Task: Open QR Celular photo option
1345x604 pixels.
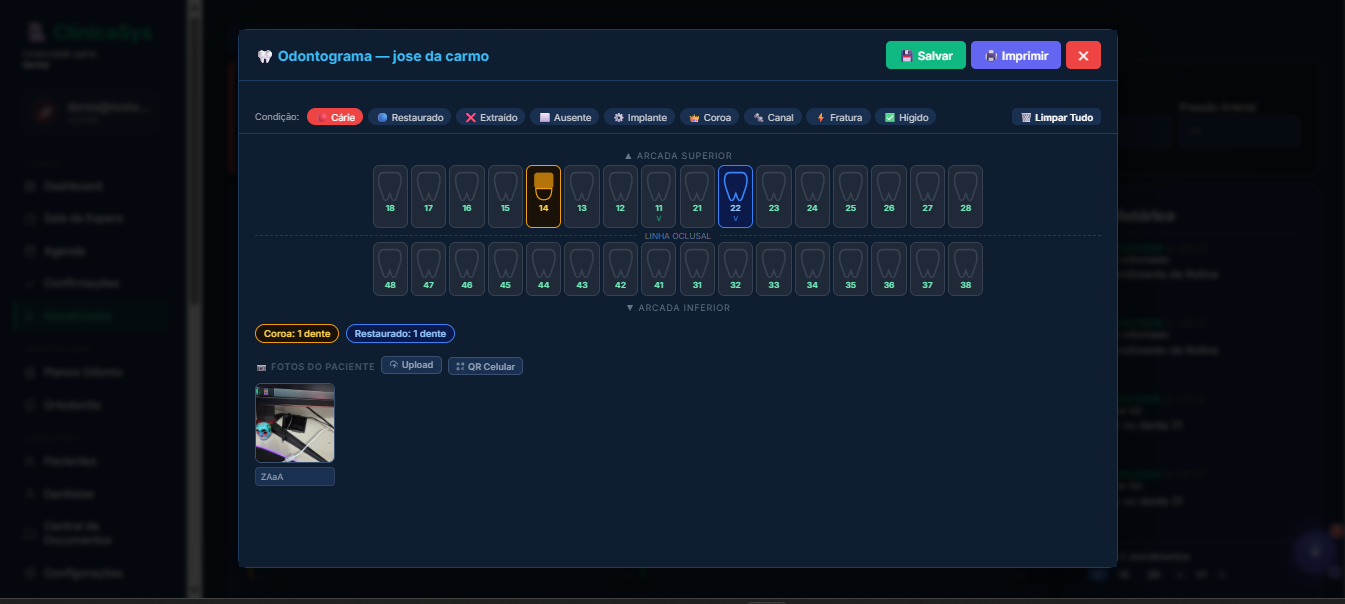Action: pyautogui.click(x=485, y=366)
